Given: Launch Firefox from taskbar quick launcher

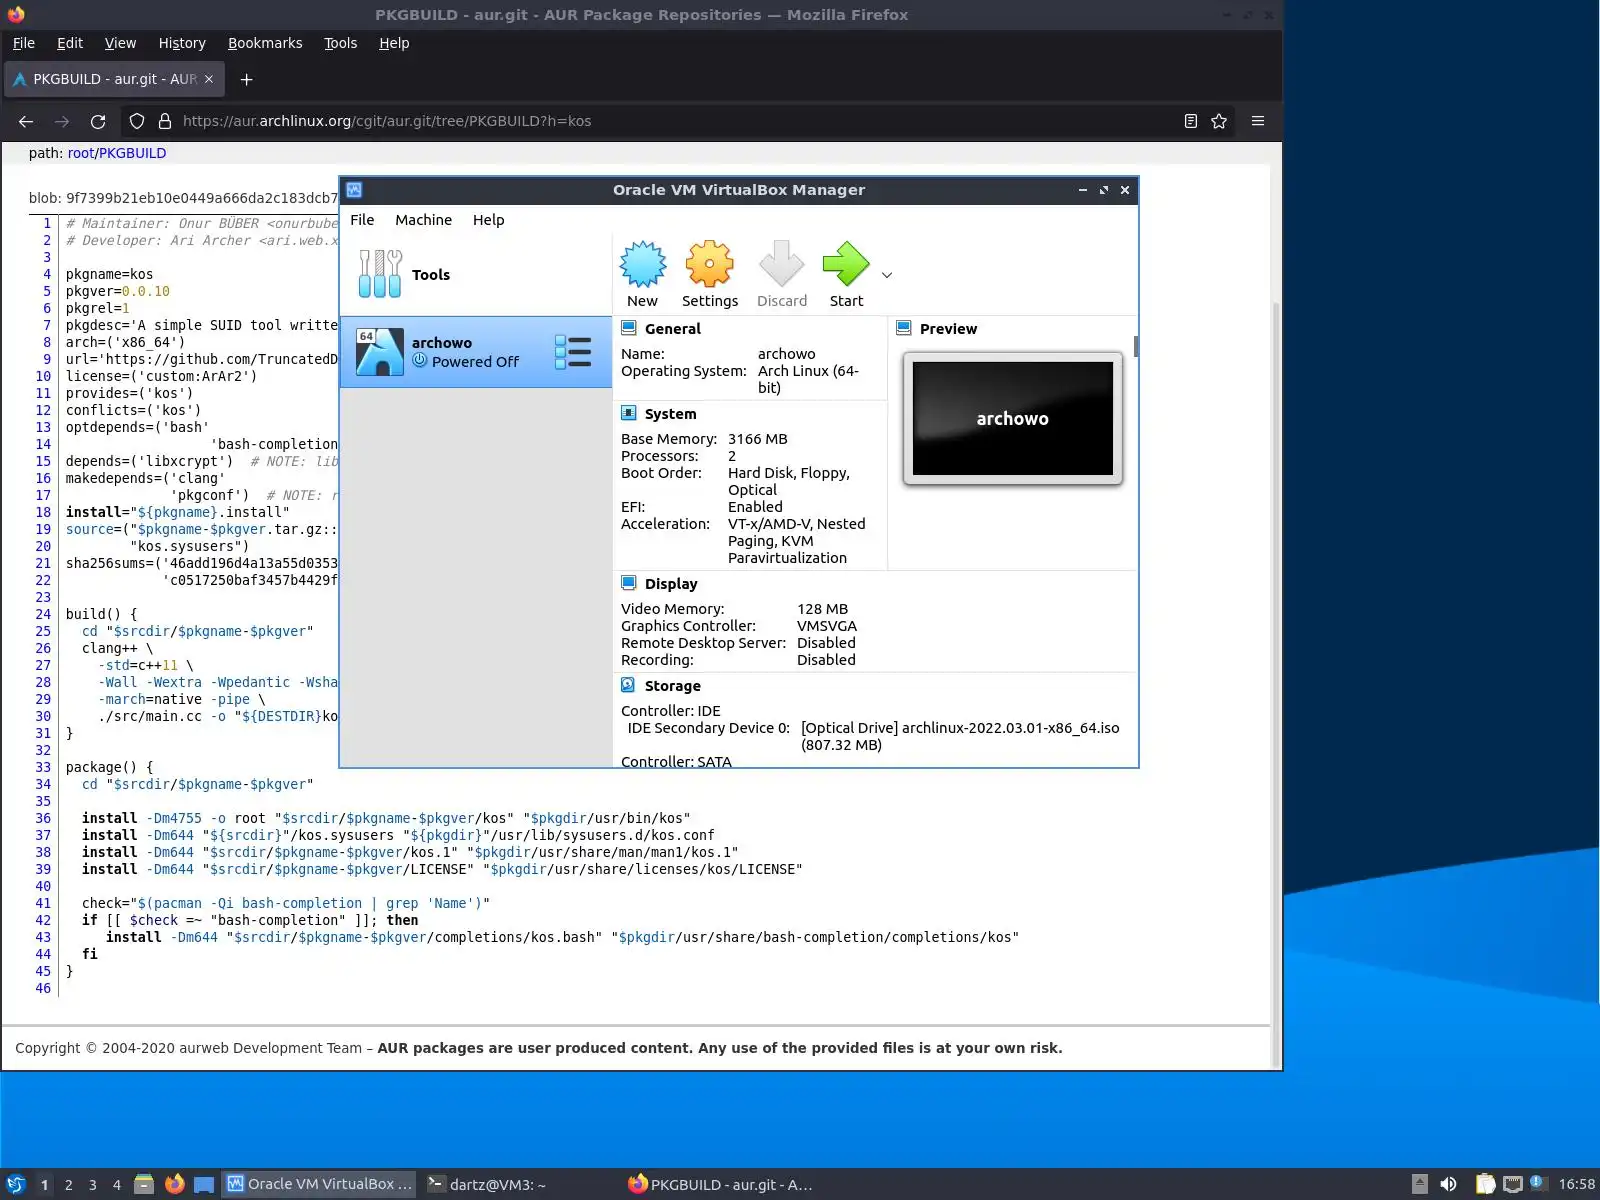Looking at the screenshot, I should [x=174, y=1184].
